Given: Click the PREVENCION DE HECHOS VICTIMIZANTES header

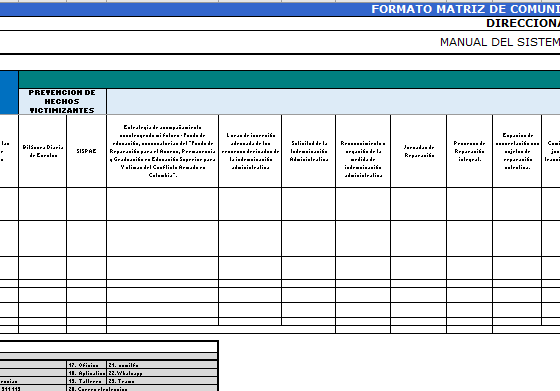Looking at the screenshot, I should click(x=62, y=101).
